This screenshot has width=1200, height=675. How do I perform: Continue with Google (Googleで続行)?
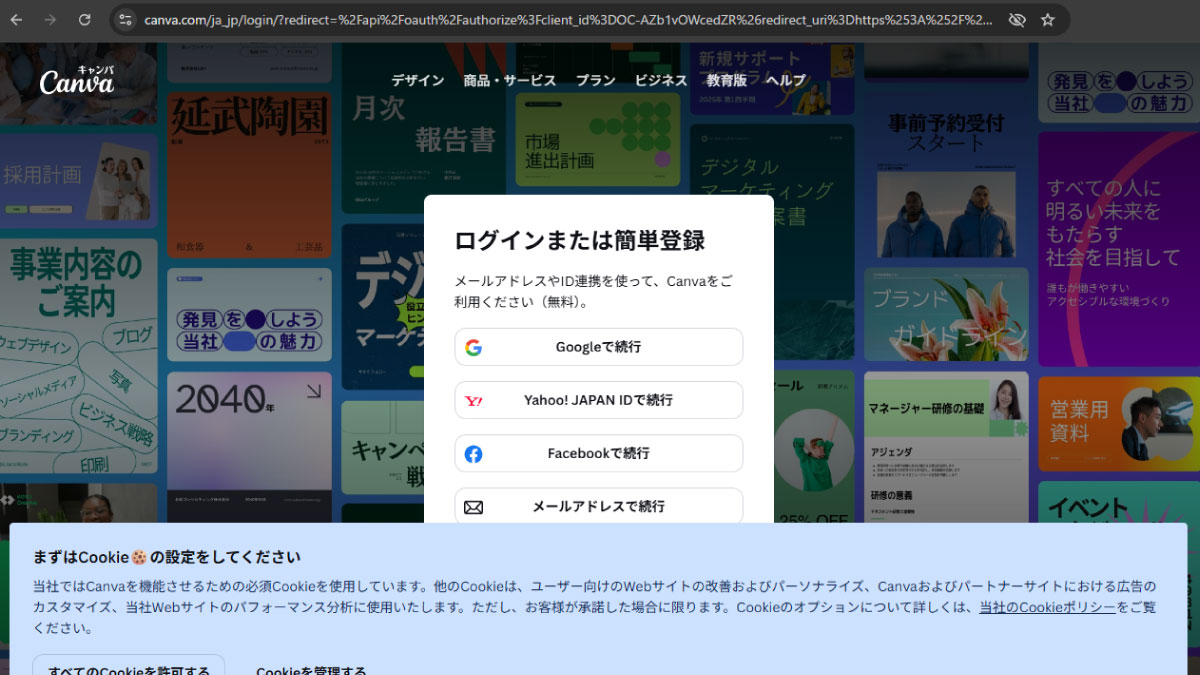click(x=599, y=347)
